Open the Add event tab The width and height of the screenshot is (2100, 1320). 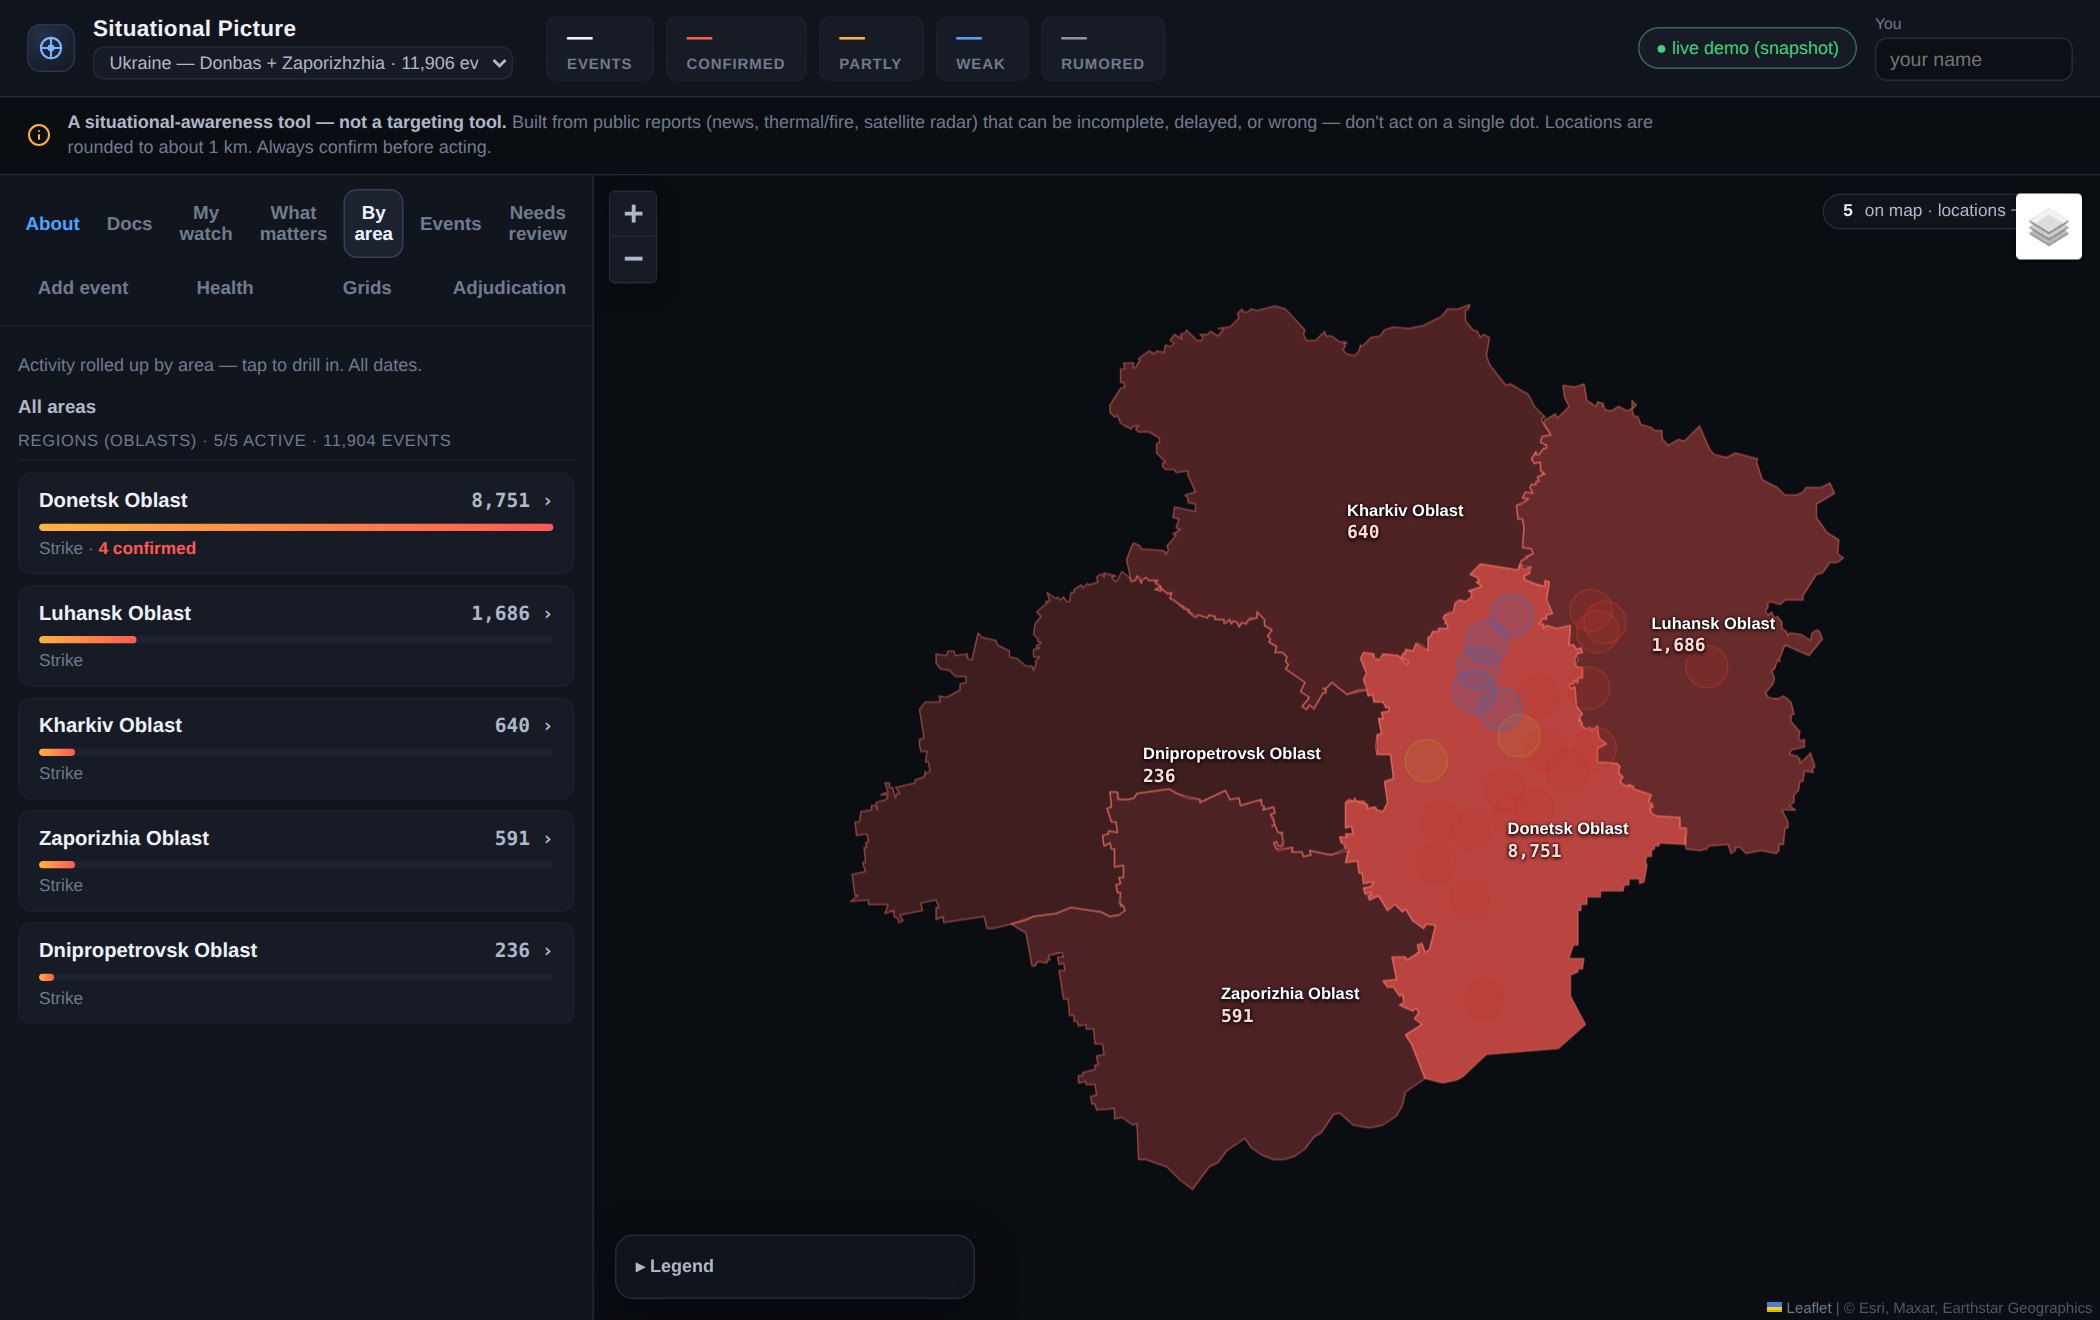click(x=83, y=288)
